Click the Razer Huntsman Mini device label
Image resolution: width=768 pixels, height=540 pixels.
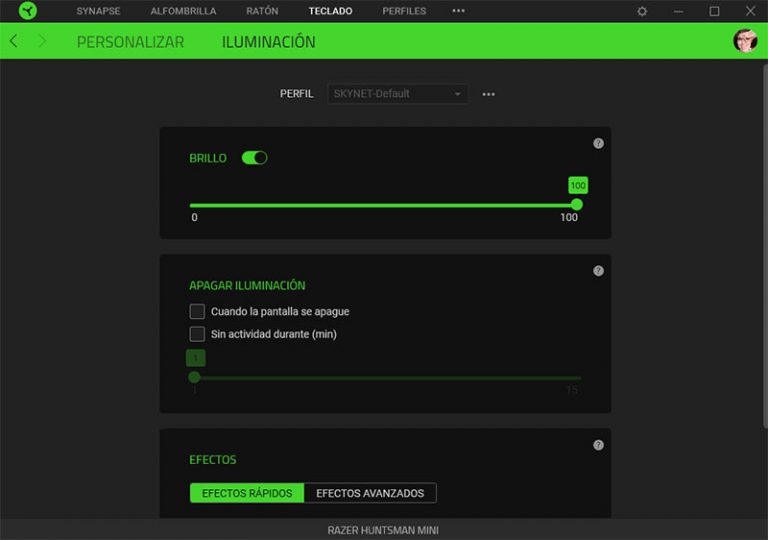coord(383,530)
